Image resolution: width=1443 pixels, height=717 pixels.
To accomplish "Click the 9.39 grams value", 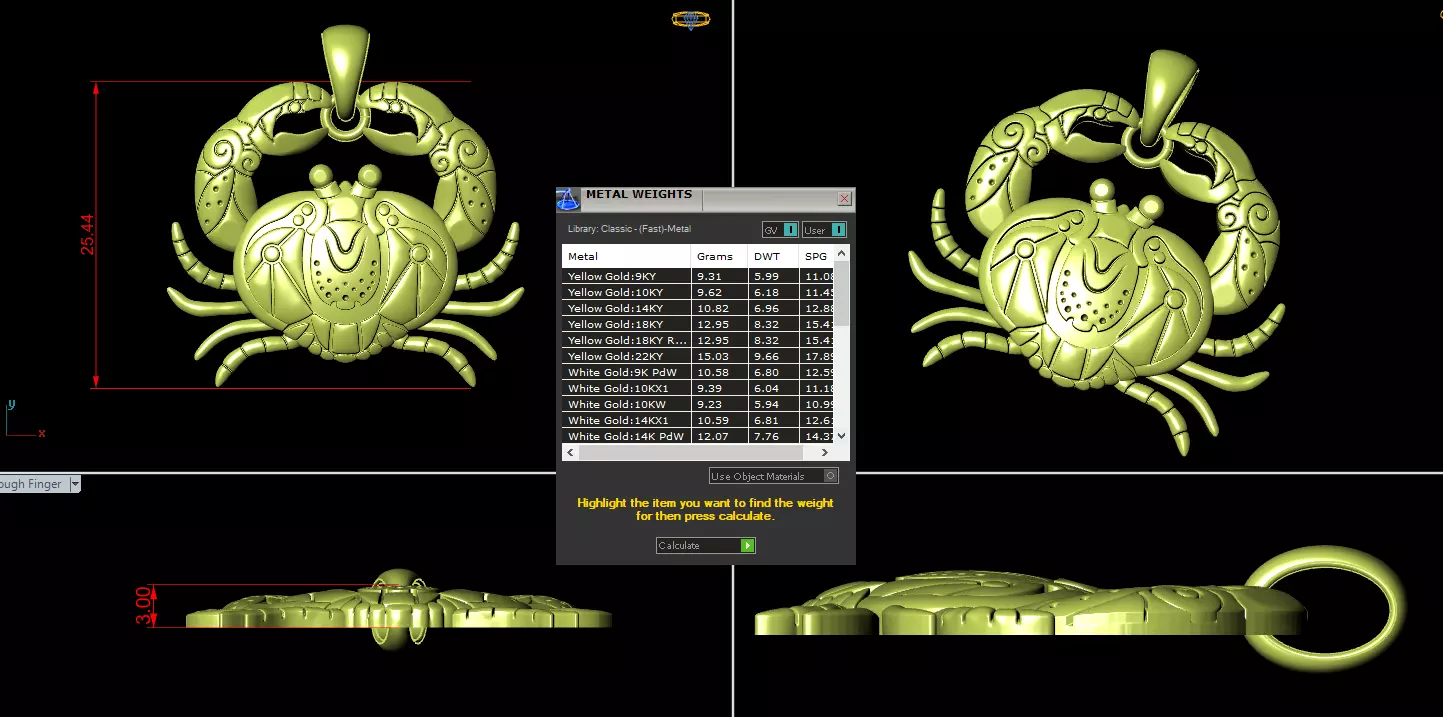I will (x=709, y=388).
